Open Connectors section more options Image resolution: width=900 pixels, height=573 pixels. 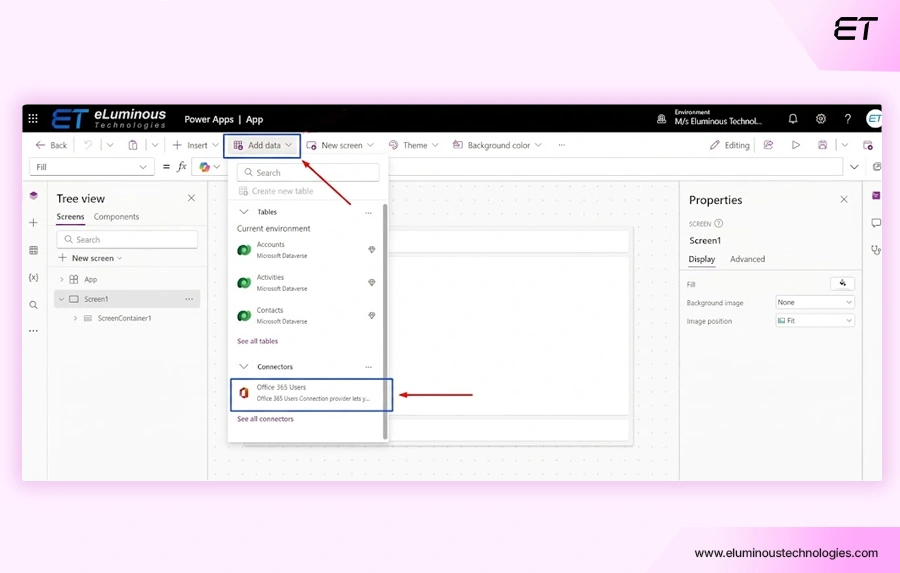pos(368,367)
